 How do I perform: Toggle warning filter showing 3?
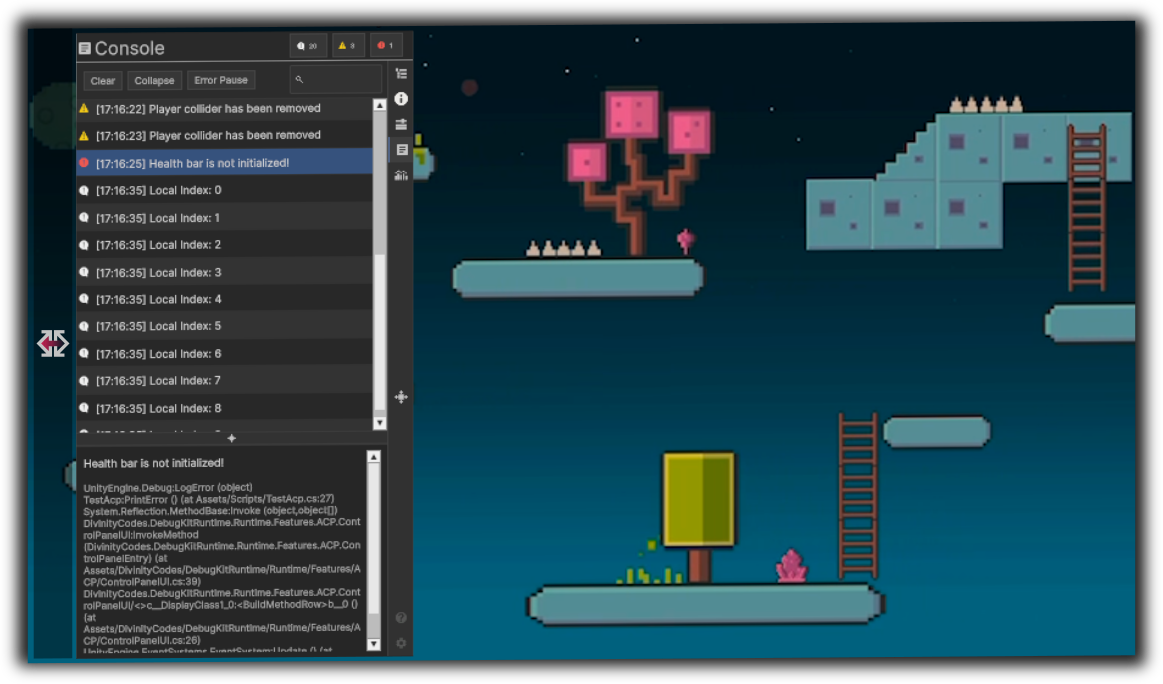point(346,46)
